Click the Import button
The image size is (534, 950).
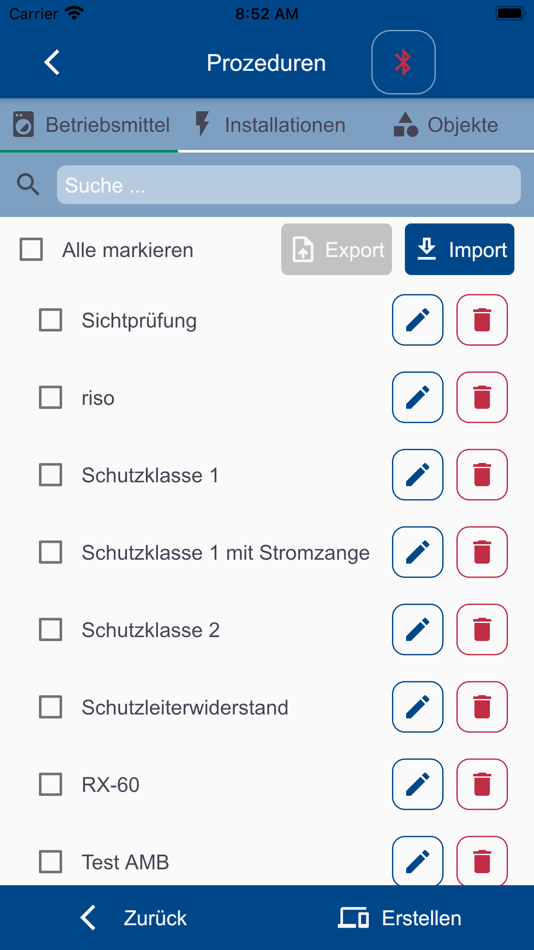click(459, 249)
